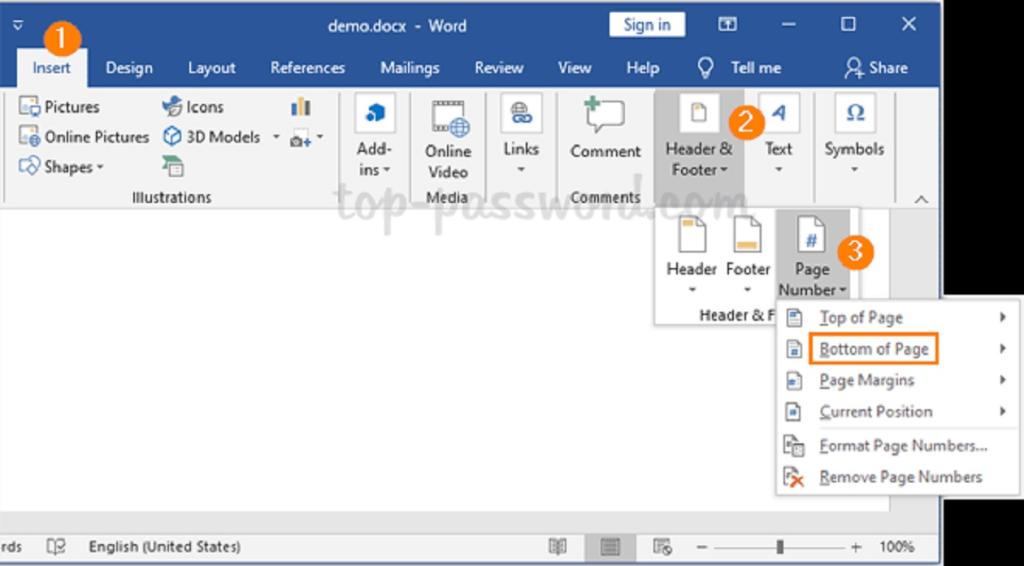Select Current Position menu item

(897, 411)
